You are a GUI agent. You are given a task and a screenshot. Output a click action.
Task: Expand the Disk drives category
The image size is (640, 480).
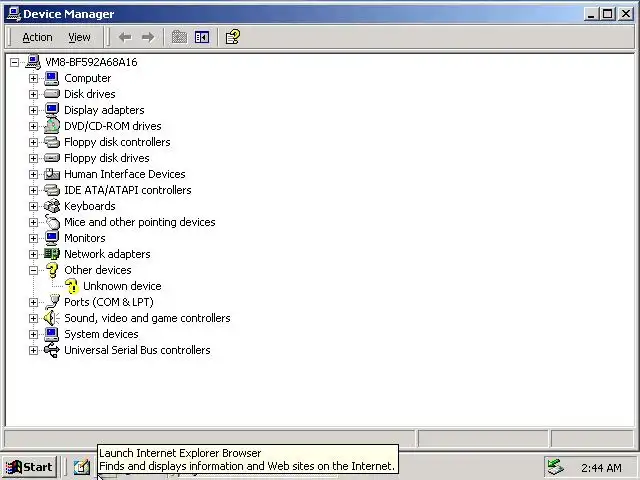33,94
